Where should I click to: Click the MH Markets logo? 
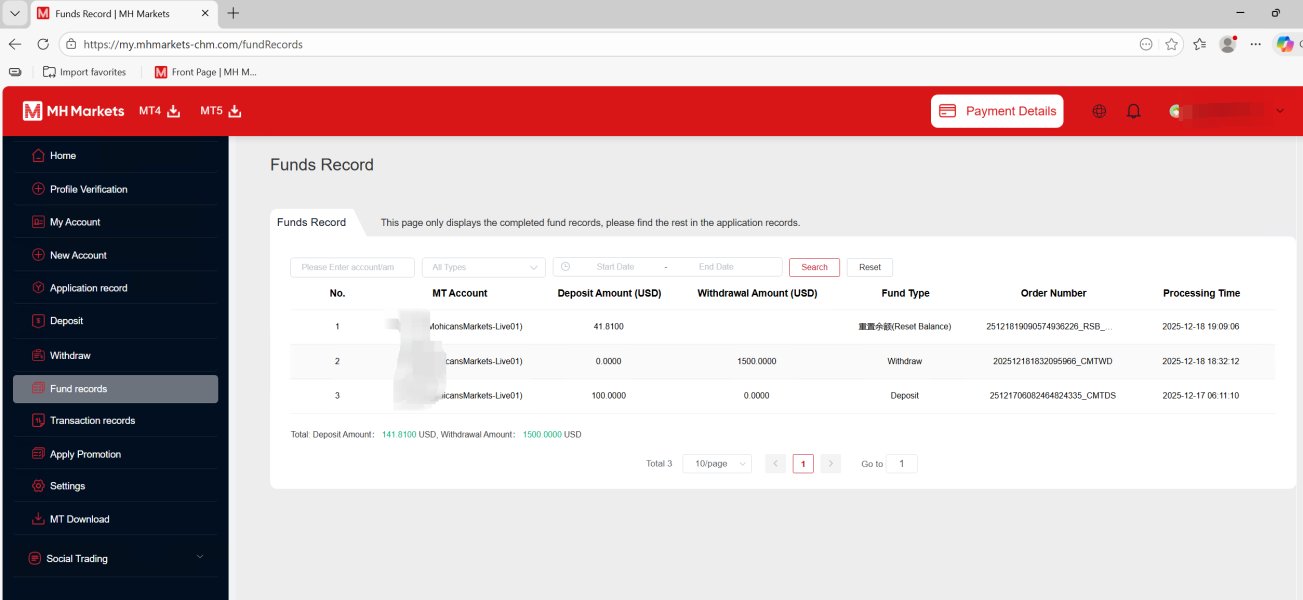click(x=74, y=111)
